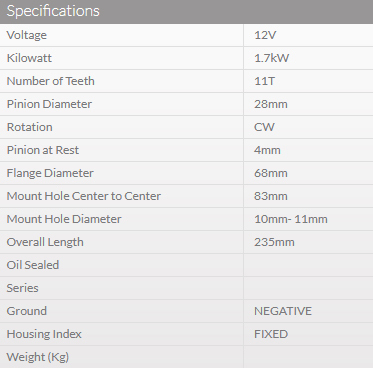Select the Pinion Diameter label
The image size is (373, 368).
49,104
